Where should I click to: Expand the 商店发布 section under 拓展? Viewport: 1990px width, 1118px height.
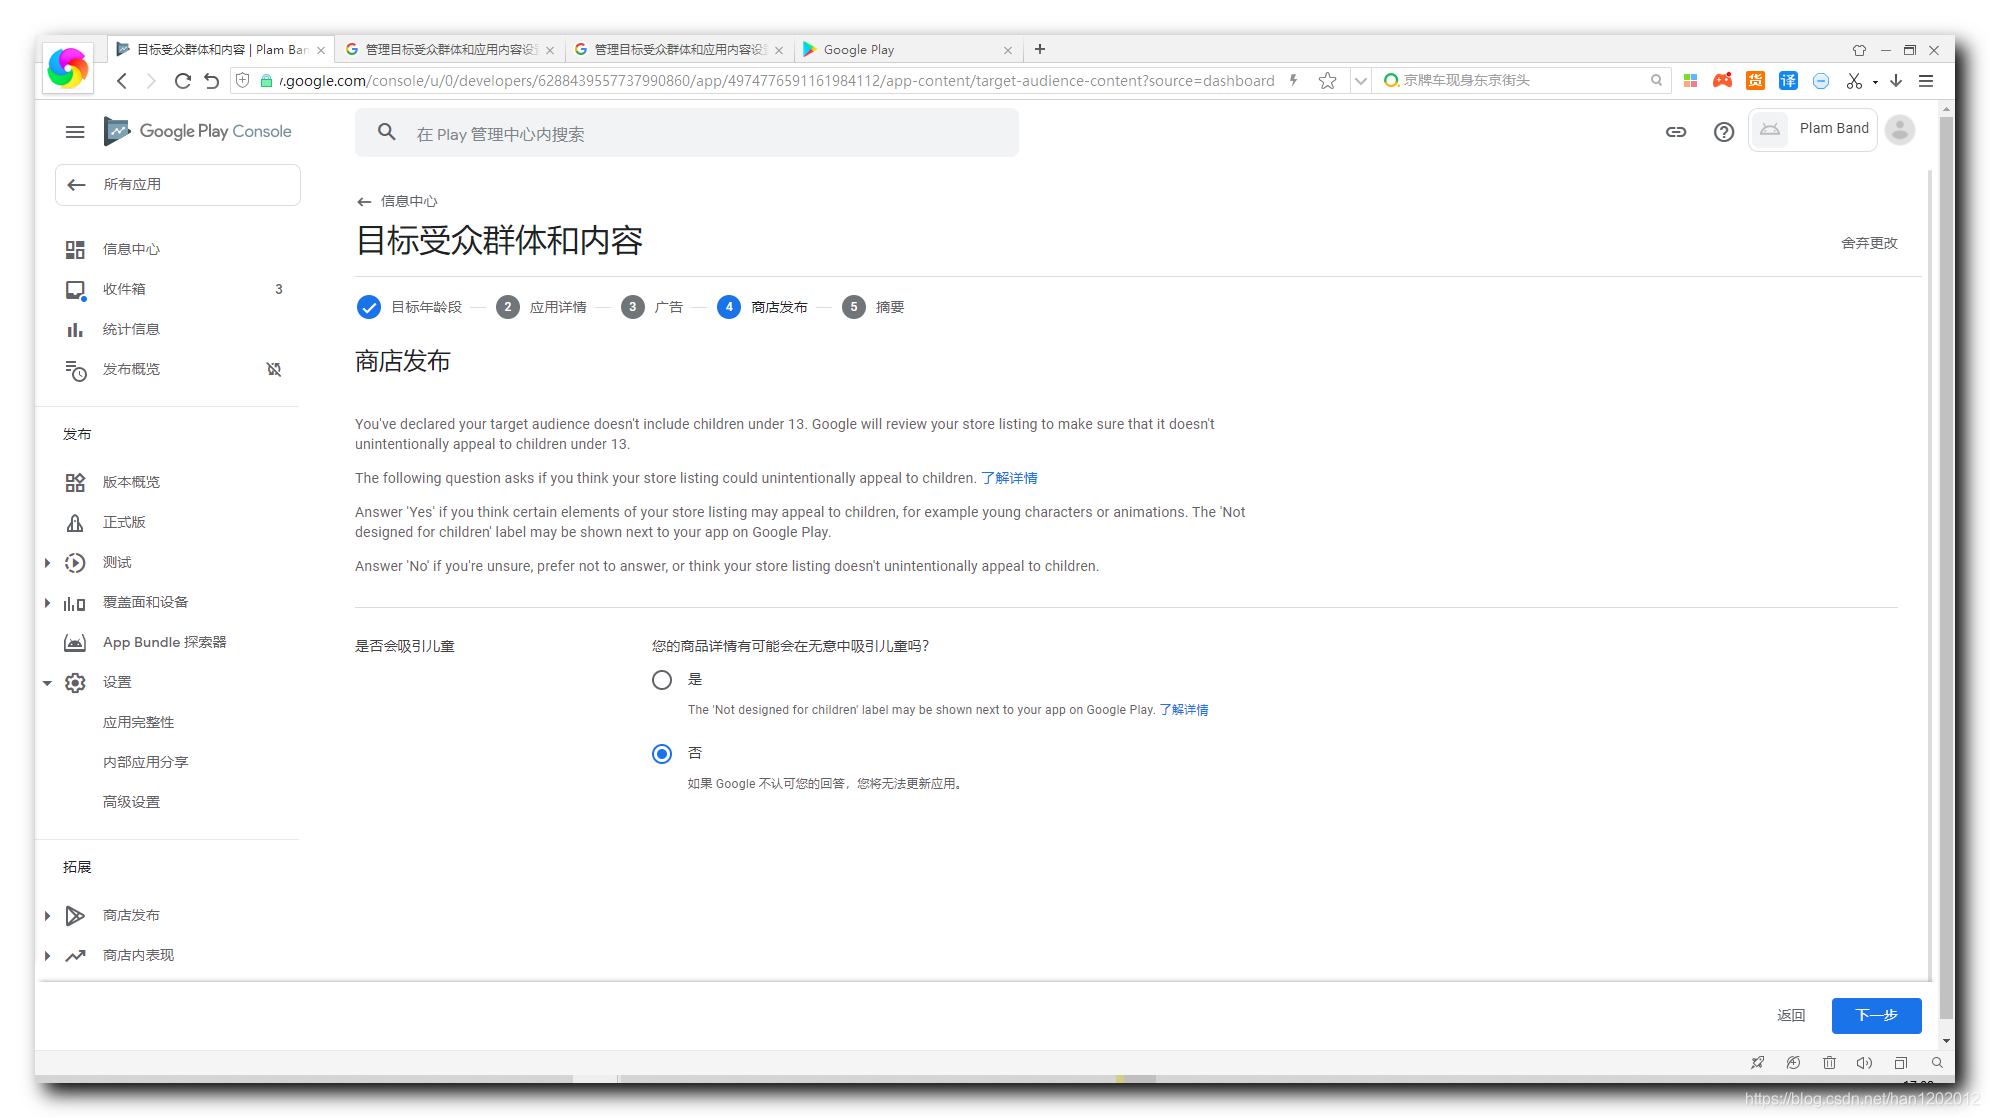tap(47, 916)
